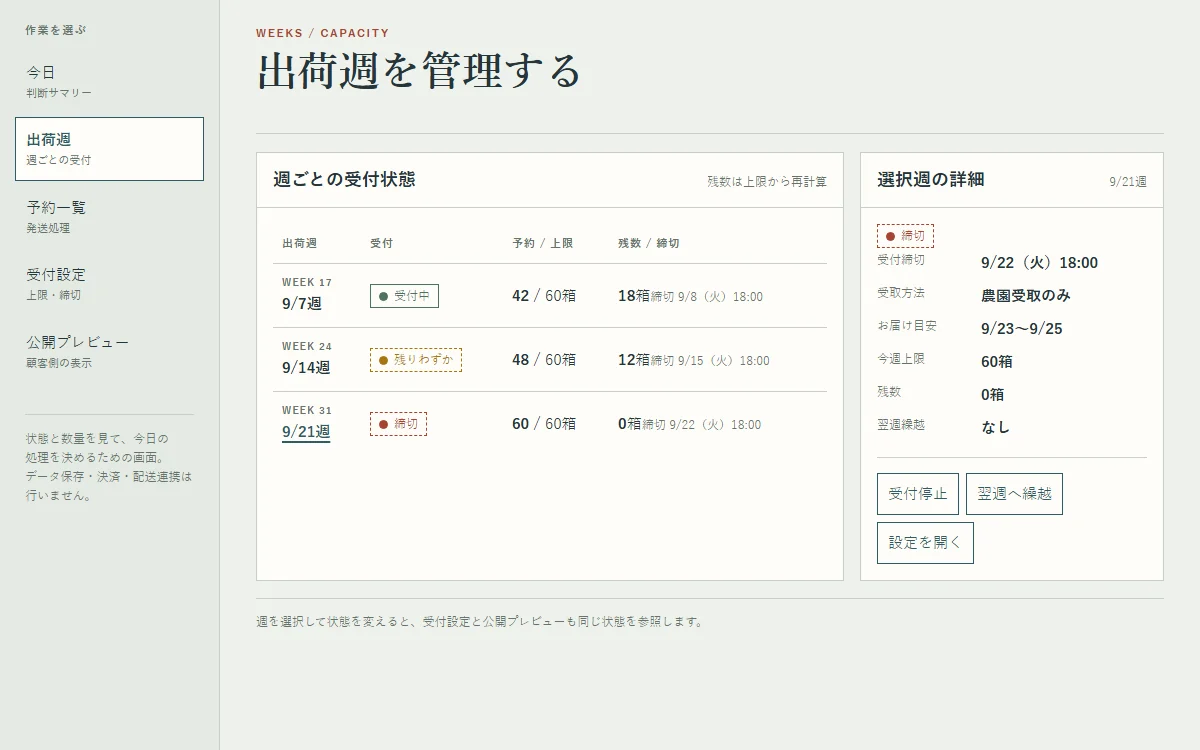The height and width of the screenshot is (750, 1200).
Task: Select the 9/21週 shipping week
Action: coord(306,432)
